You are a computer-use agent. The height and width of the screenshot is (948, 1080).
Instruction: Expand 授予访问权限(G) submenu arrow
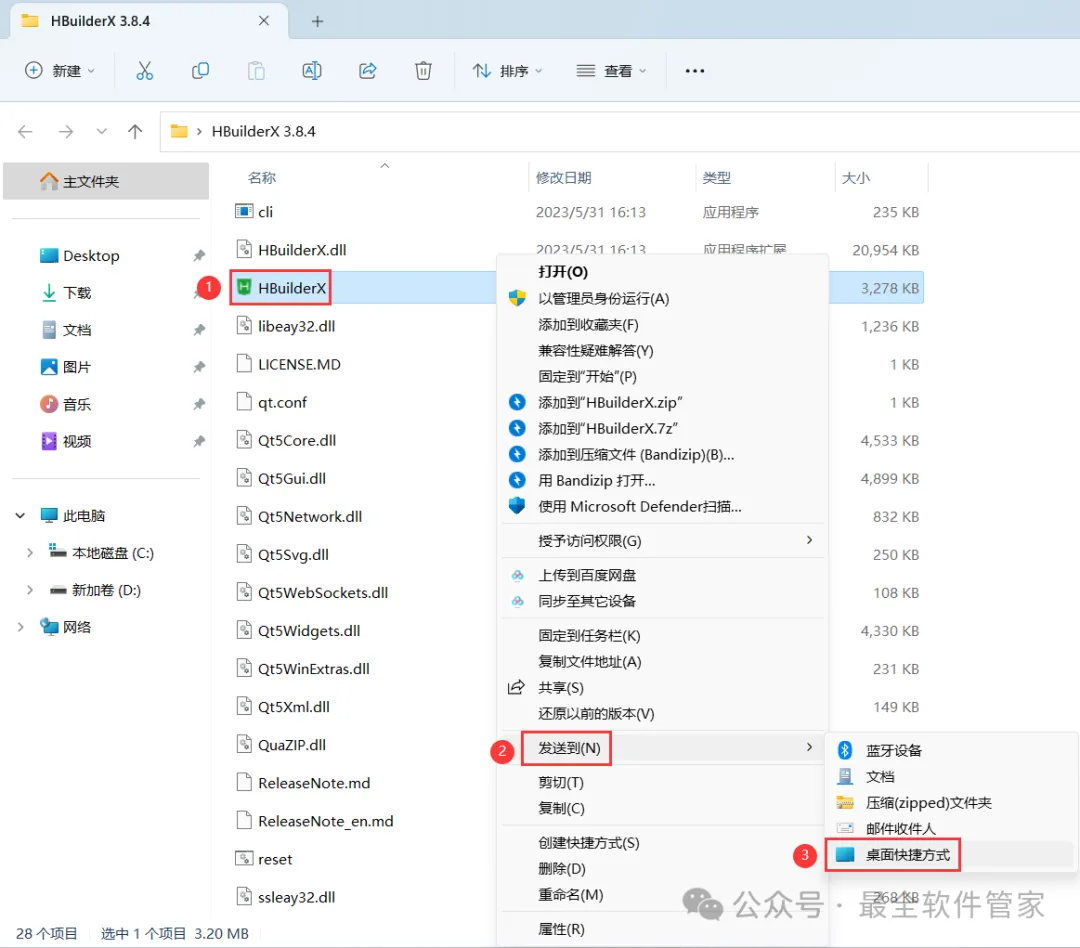click(x=809, y=540)
